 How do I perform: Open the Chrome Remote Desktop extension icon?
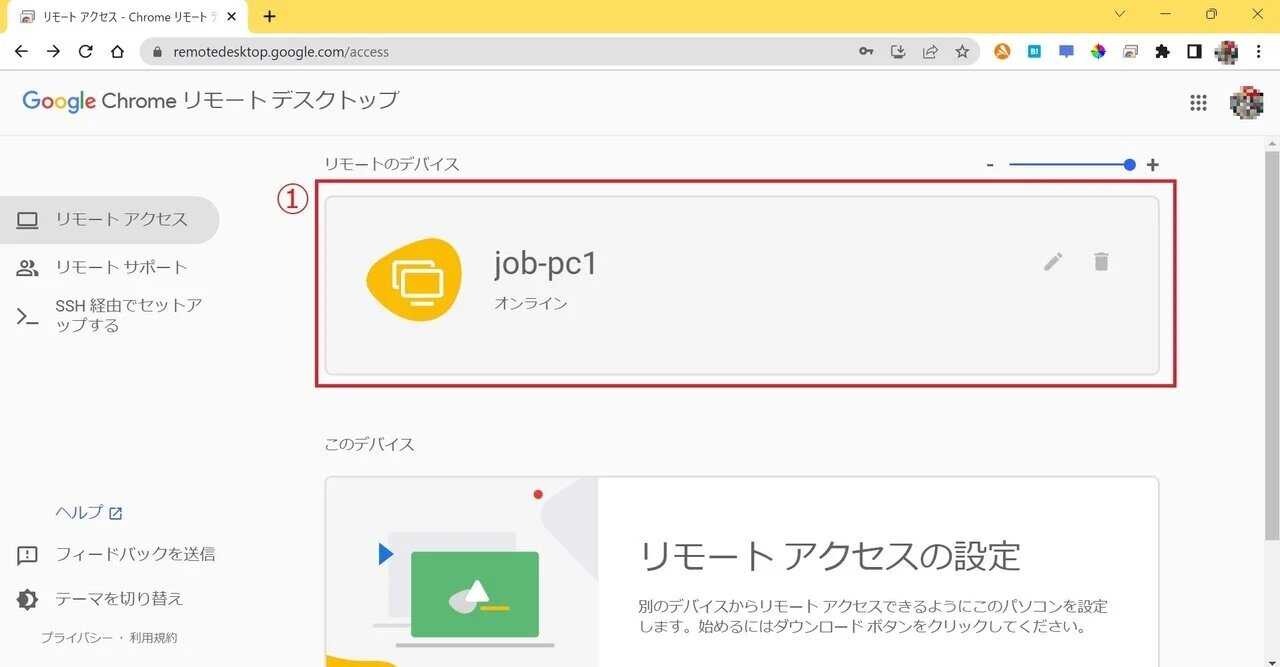[x=1130, y=52]
